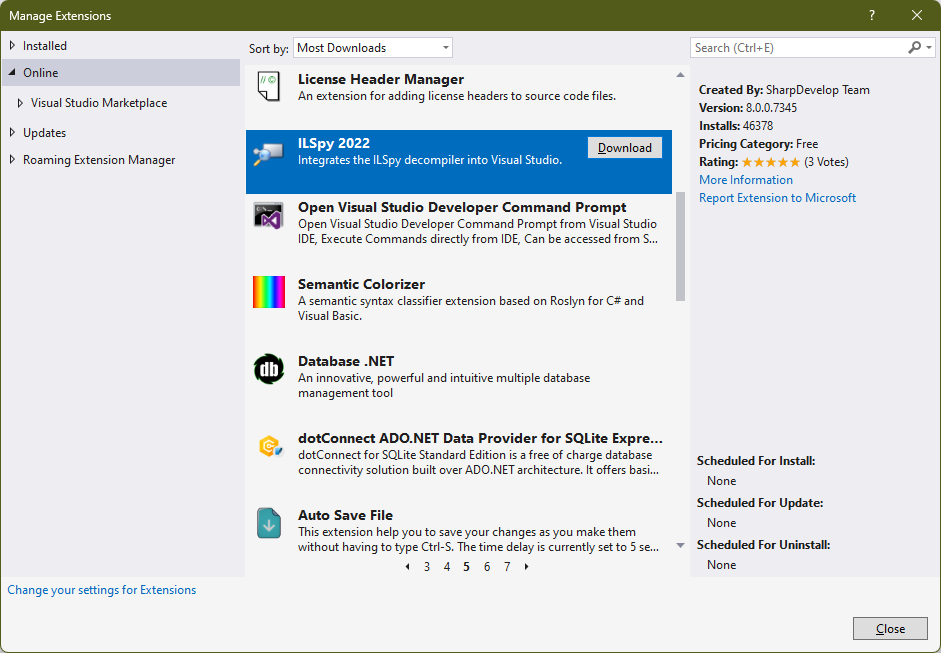Select the Auto Save File title
The image size is (941, 653).
(x=346, y=515)
